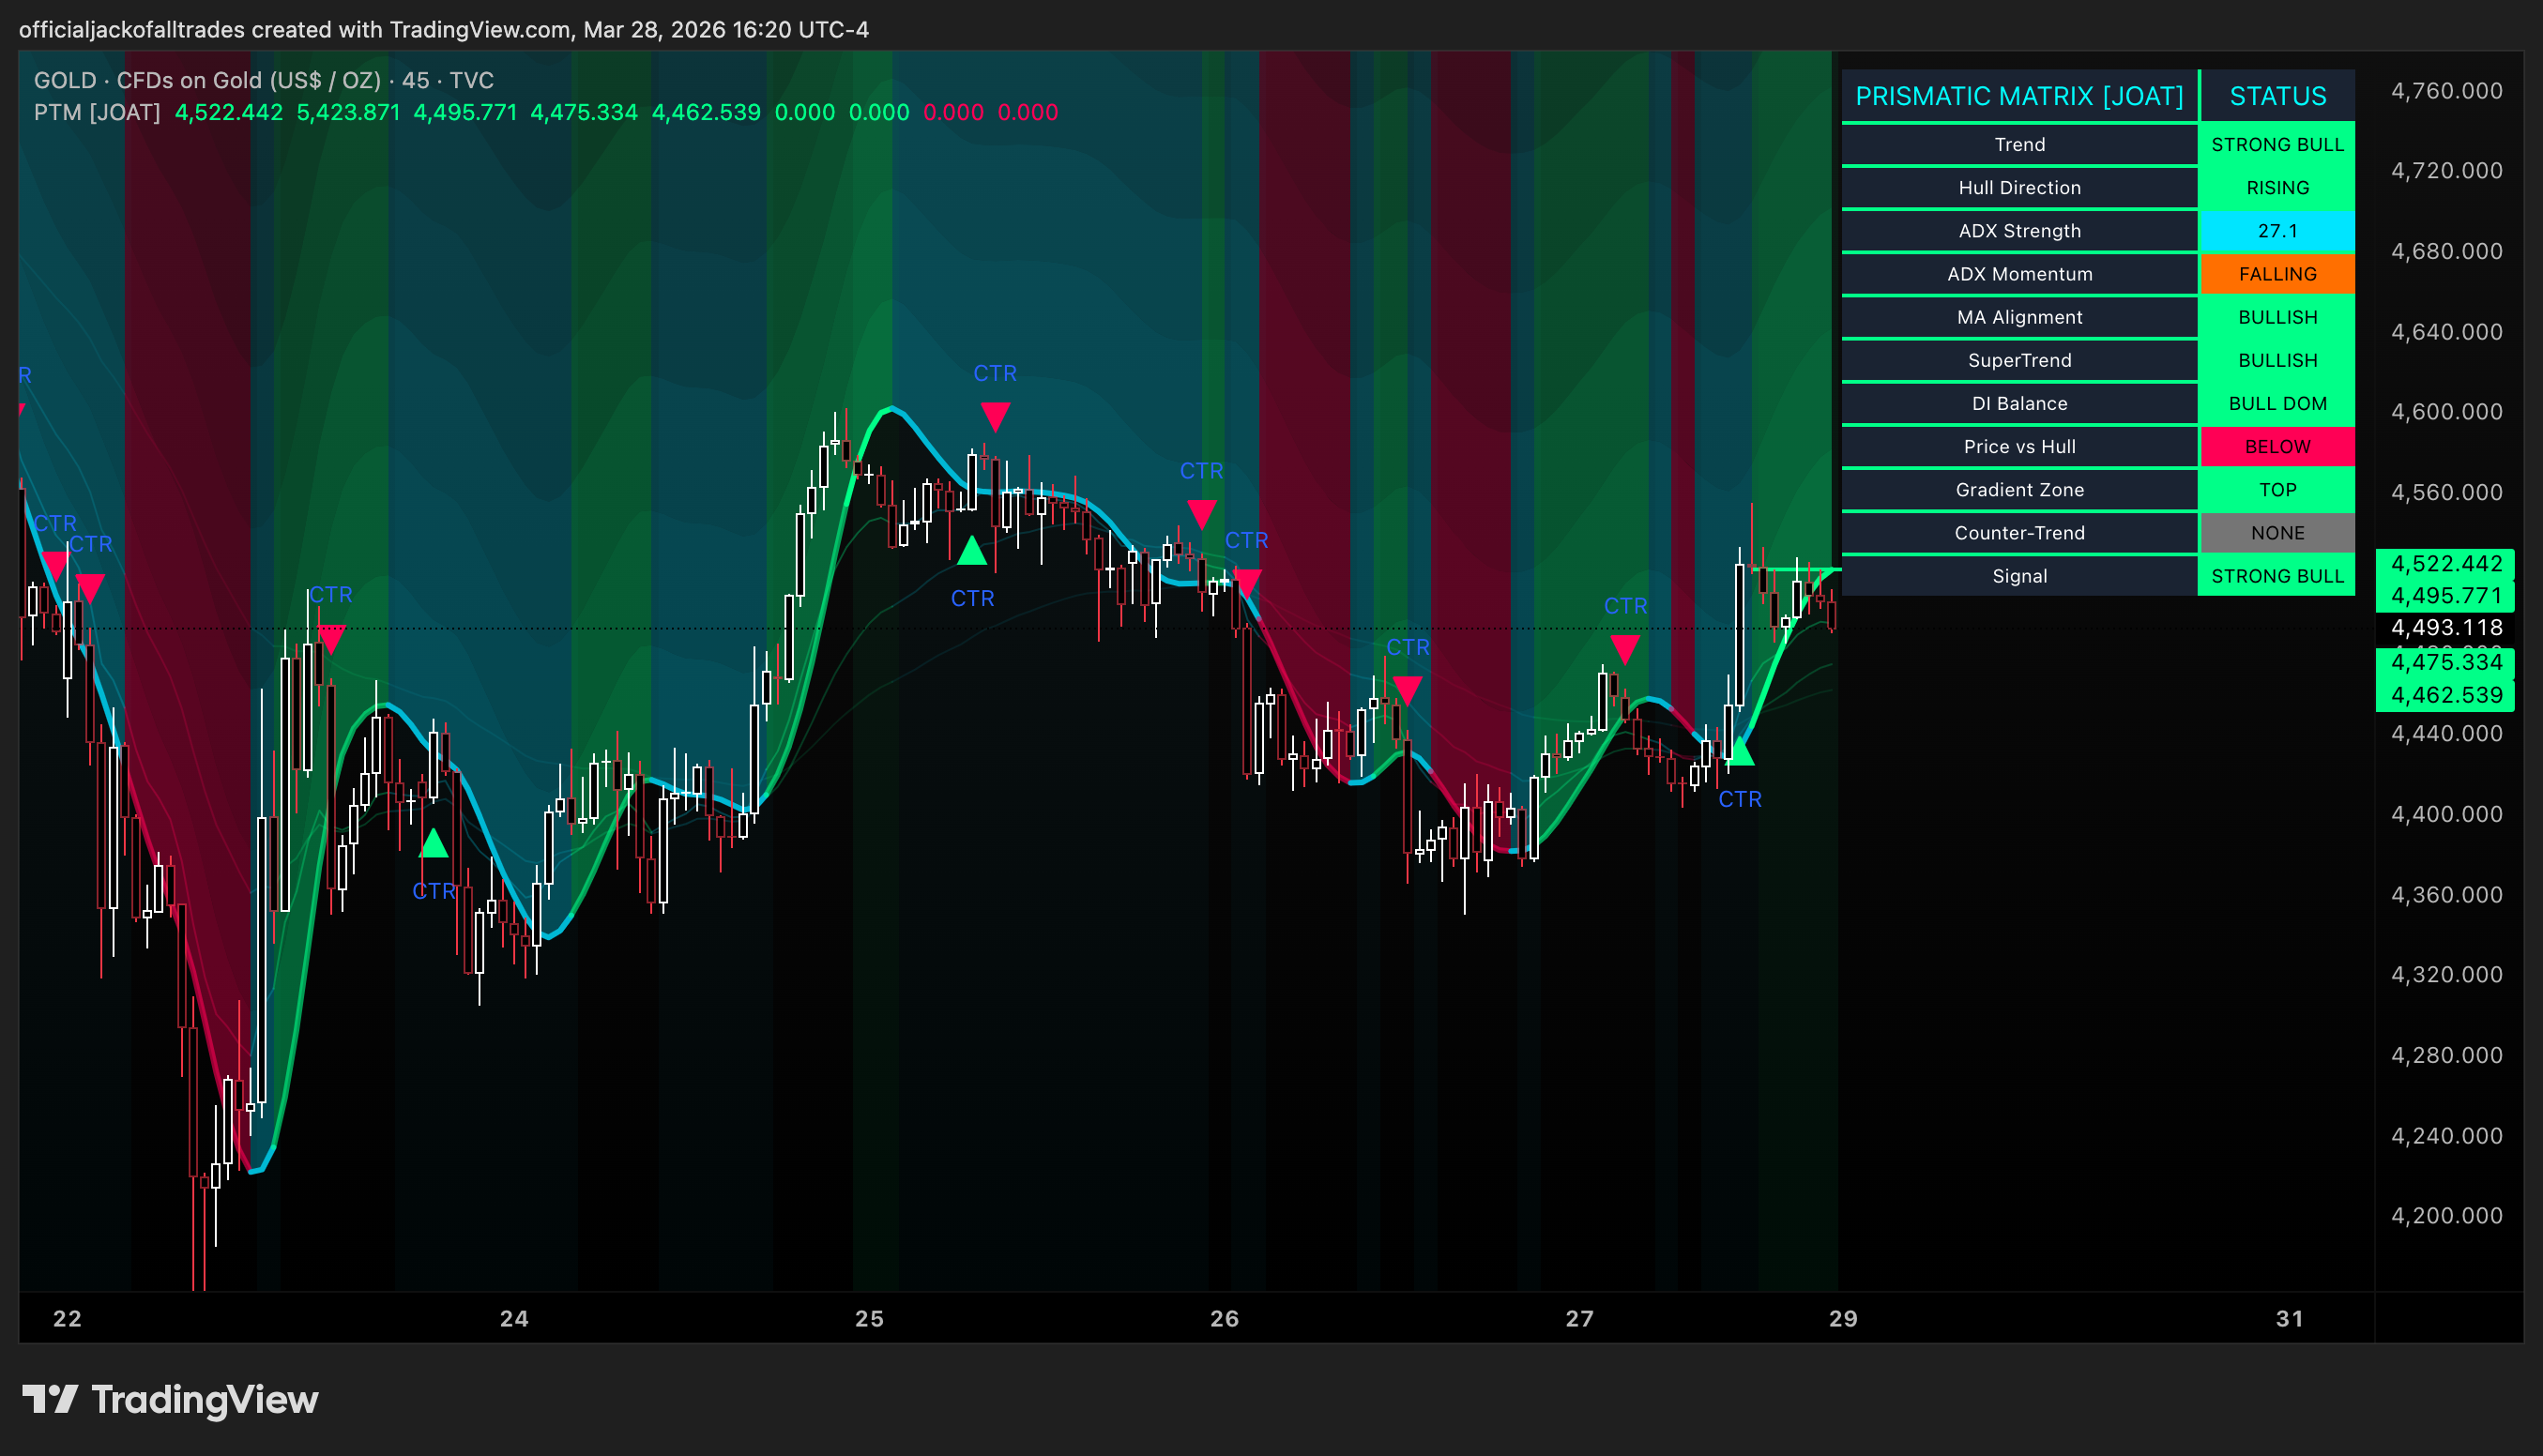Click the TOP status cell
This screenshot has height=1456, width=2543.
tap(2278, 490)
